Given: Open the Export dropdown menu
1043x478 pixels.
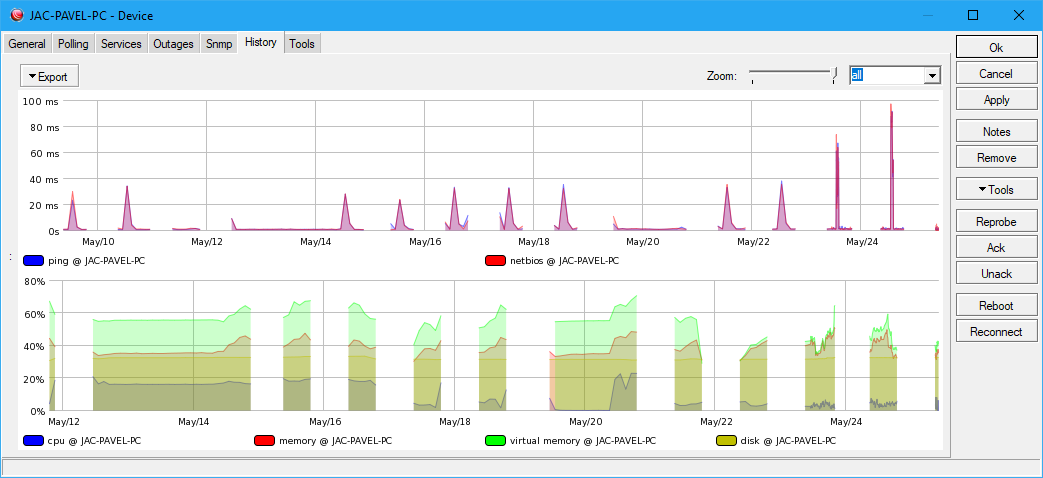Looking at the screenshot, I should click(x=49, y=76).
